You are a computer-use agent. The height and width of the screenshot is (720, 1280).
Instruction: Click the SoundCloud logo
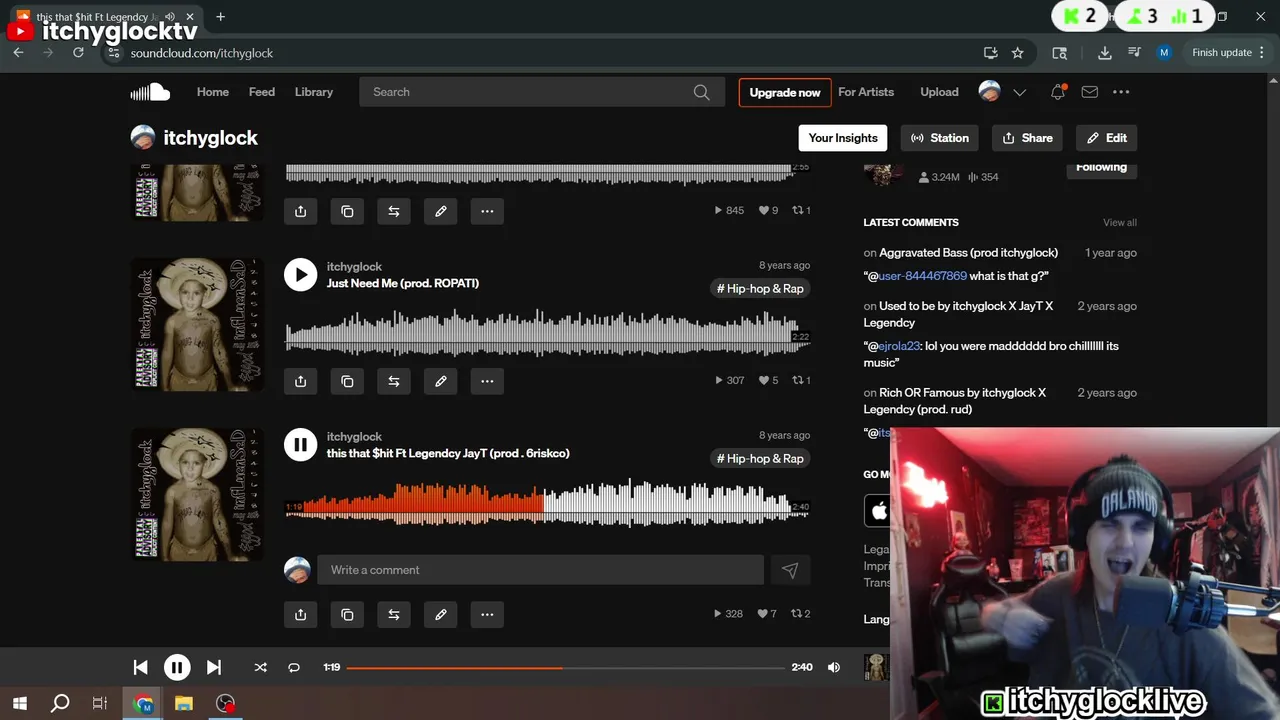pyautogui.click(x=150, y=92)
